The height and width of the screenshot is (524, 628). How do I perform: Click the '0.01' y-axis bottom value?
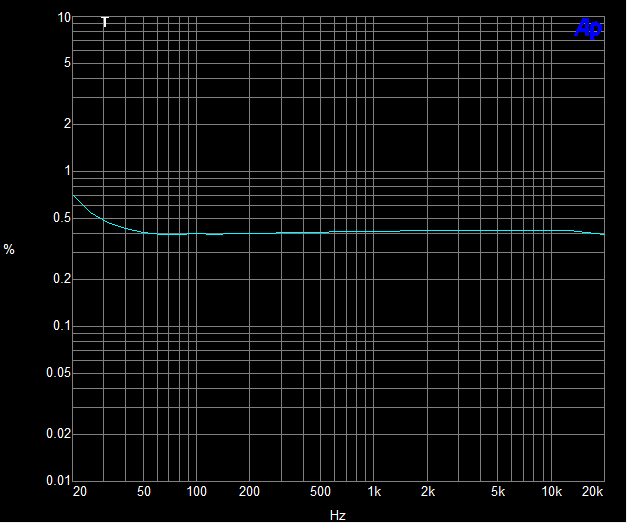(x=58, y=480)
